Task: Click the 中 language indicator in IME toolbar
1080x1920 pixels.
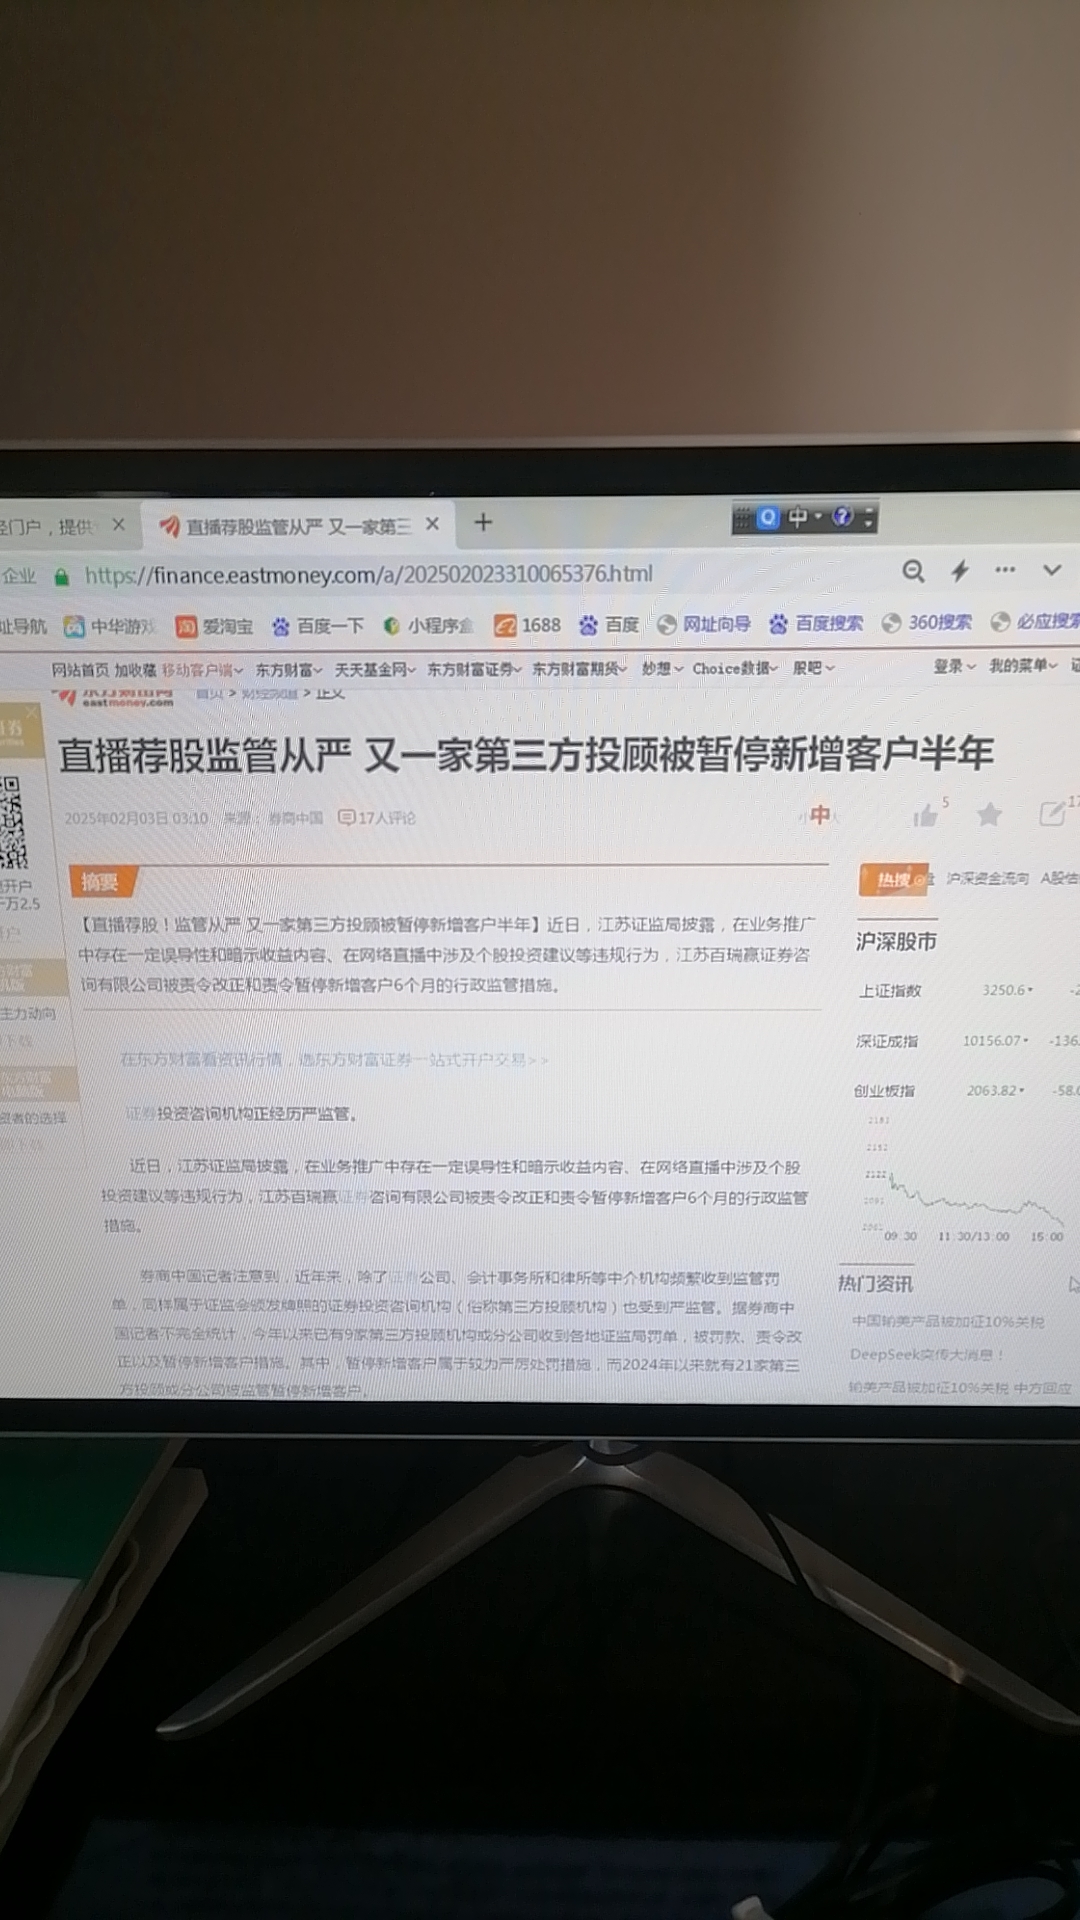Action: pos(798,517)
